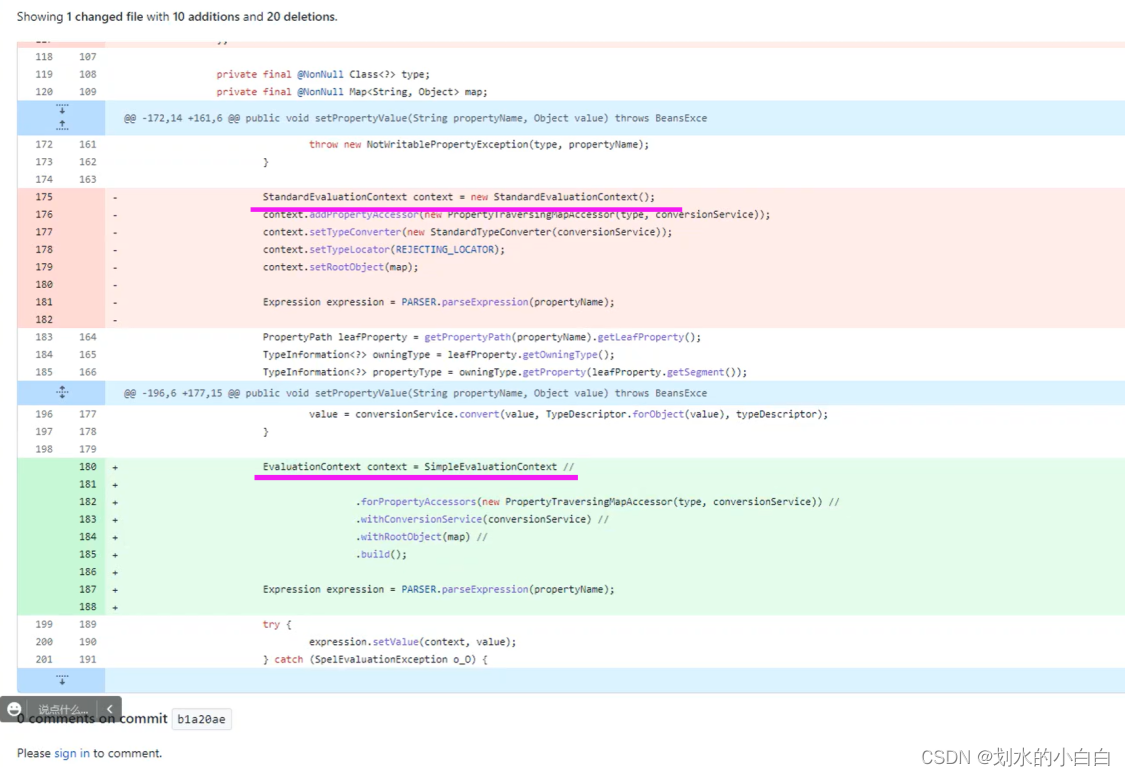
Task: Click old line number 172
Action: tap(44, 144)
